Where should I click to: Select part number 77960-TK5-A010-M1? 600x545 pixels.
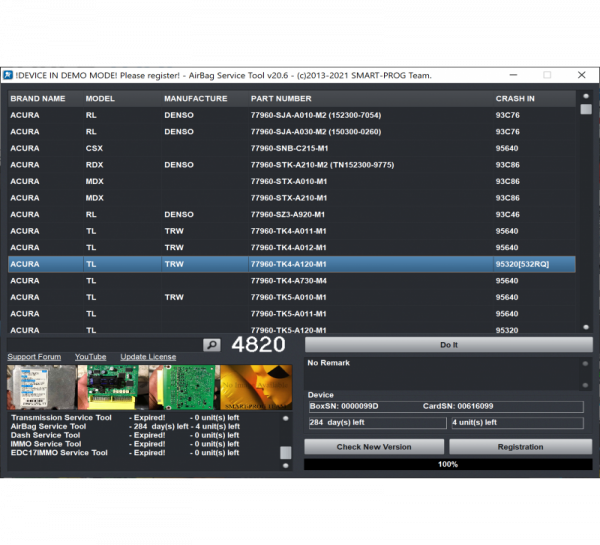(289, 297)
